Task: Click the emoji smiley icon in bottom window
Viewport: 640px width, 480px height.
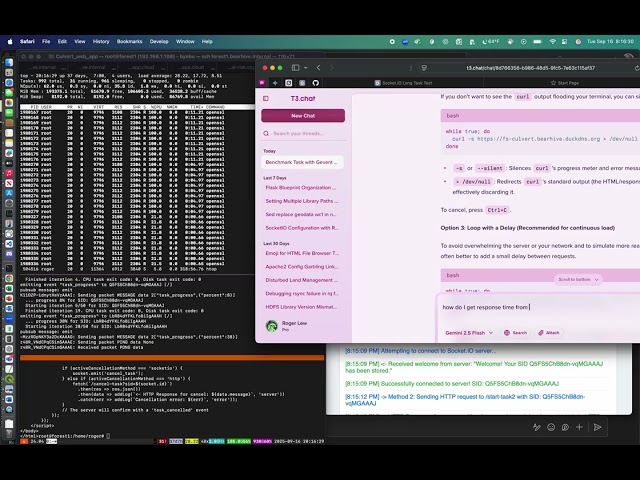Action: click(551, 427)
